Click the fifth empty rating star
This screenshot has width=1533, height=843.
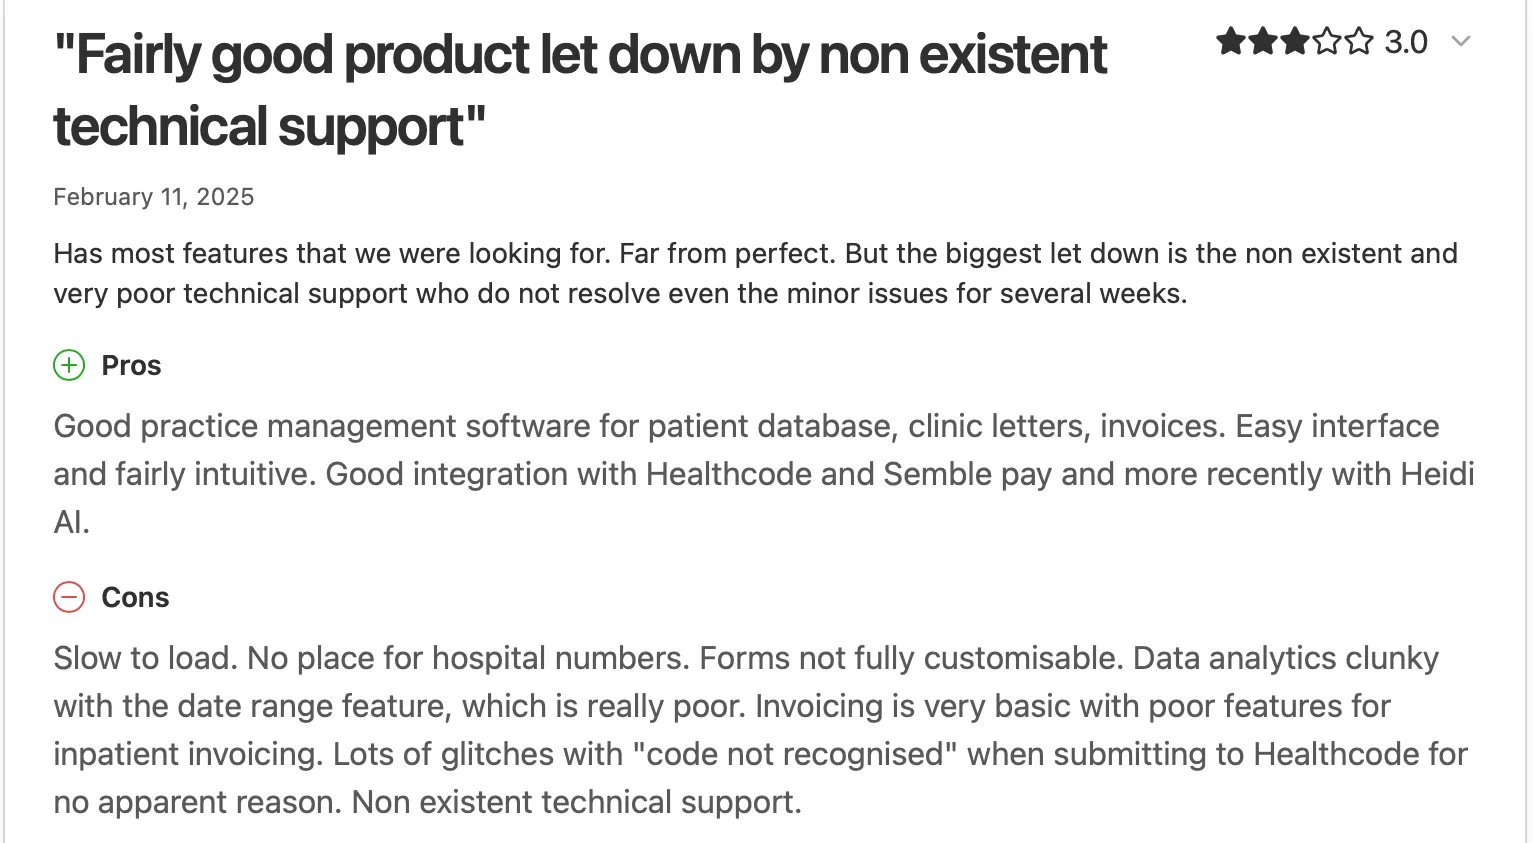pos(1358,42)
